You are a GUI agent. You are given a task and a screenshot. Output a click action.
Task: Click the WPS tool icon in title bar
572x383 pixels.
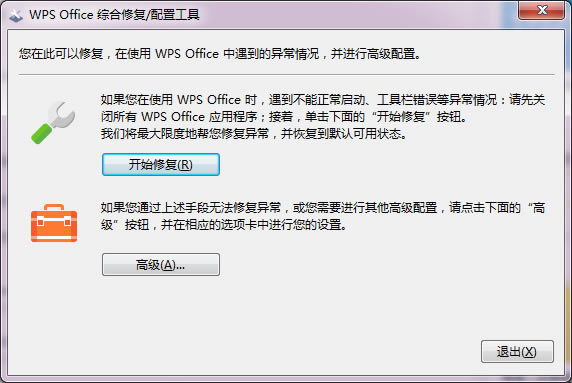coord(16,15)
